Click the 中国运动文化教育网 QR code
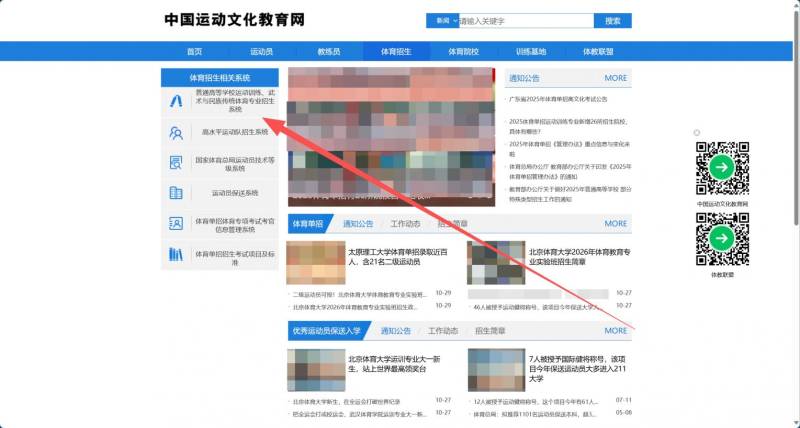Screen dimensions: 800x428 coord(722,167)
